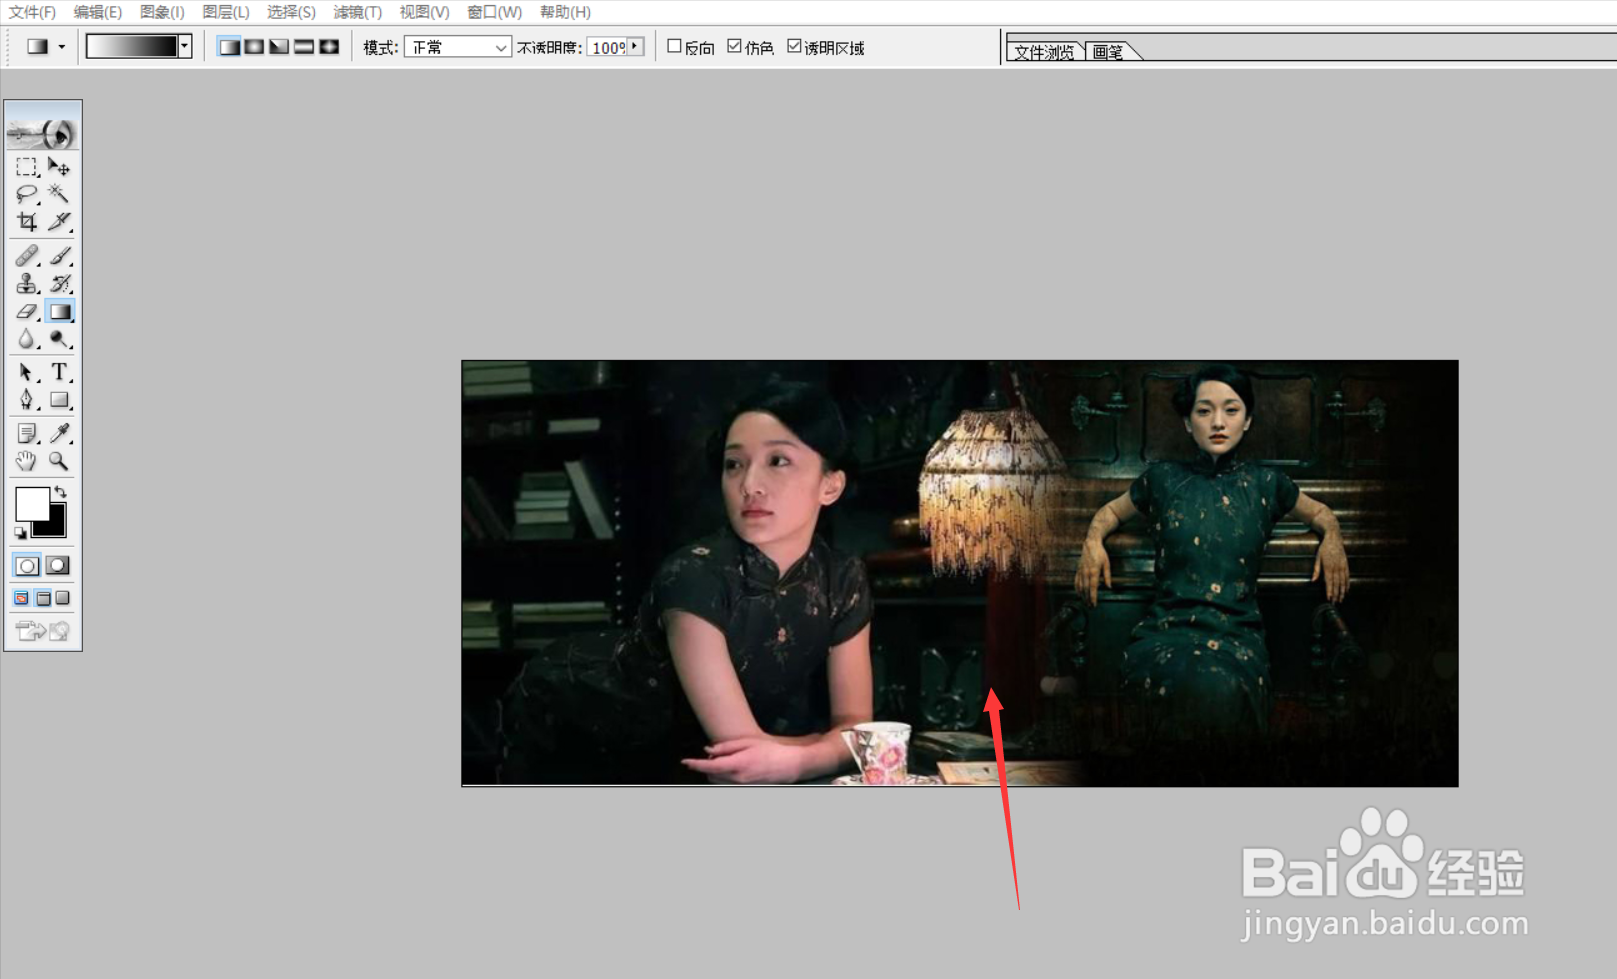Open the tool preset picker dropdown

(62, 47)
